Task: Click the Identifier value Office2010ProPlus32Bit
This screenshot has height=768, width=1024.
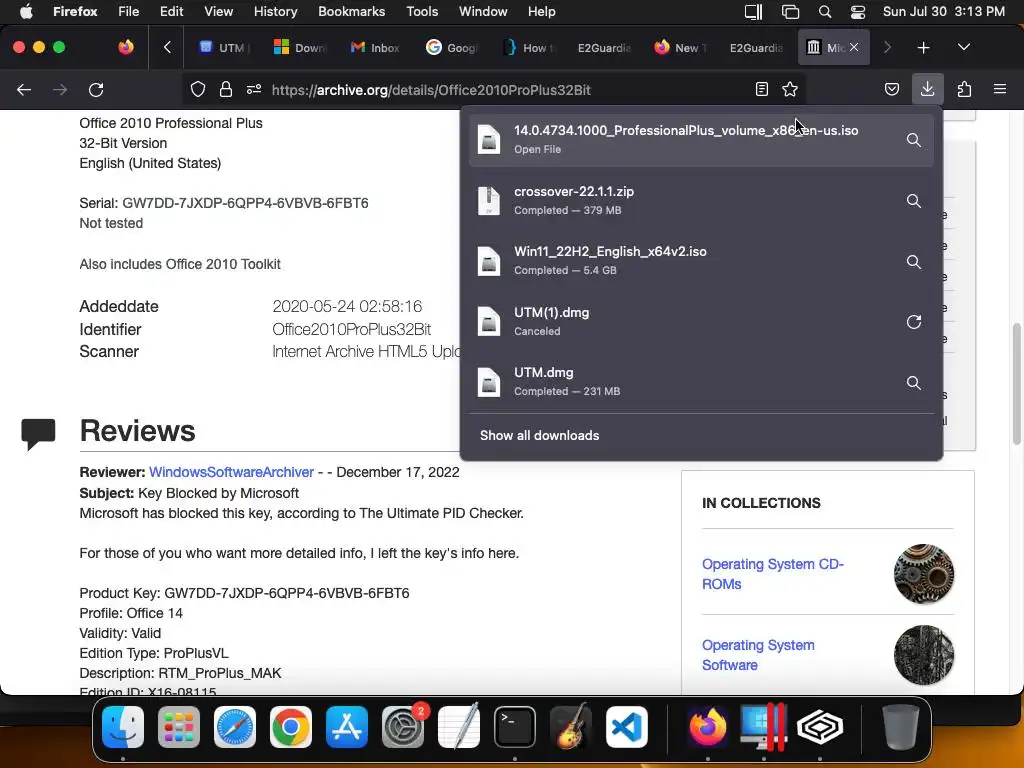Action: (x=351, y=329)
